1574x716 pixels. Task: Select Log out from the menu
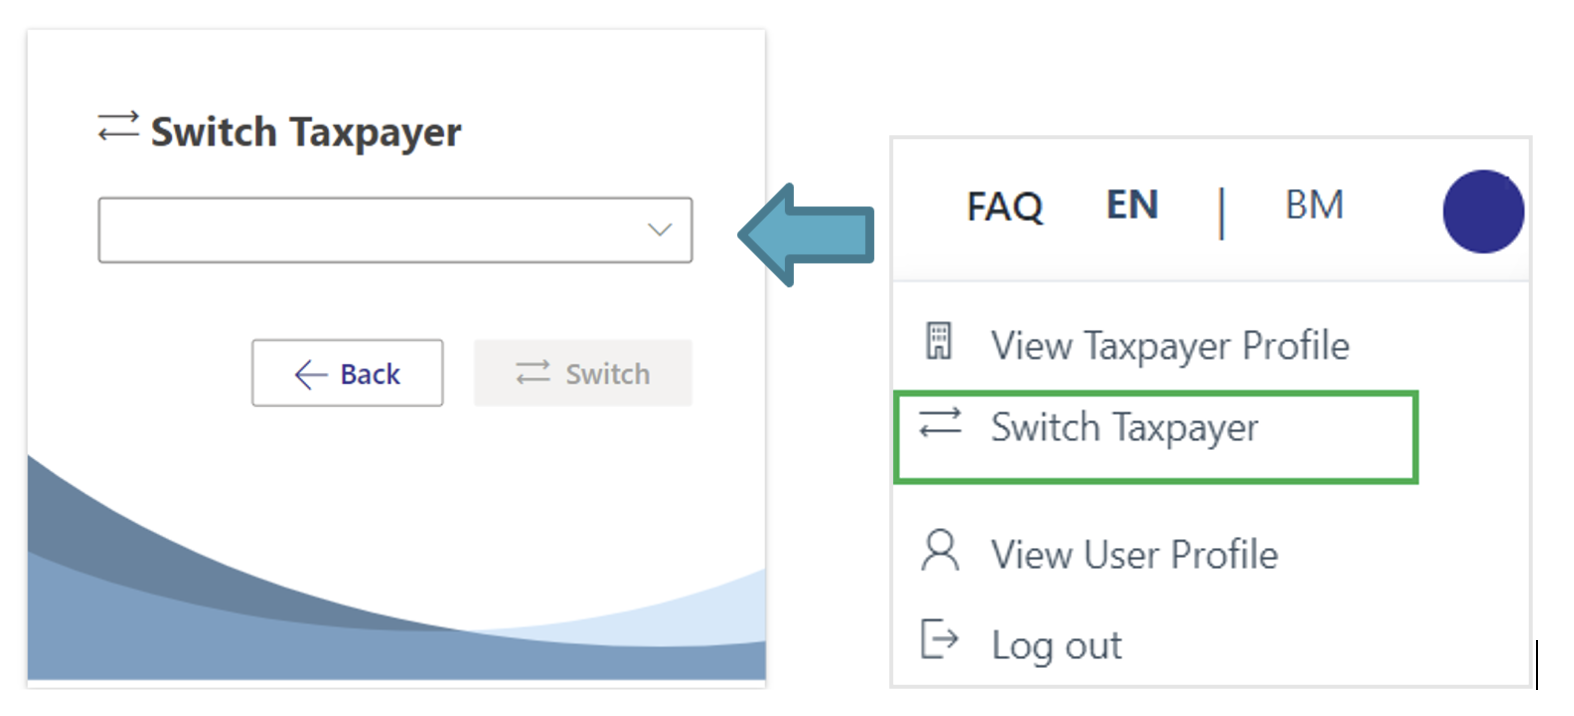click(1056, 645)
